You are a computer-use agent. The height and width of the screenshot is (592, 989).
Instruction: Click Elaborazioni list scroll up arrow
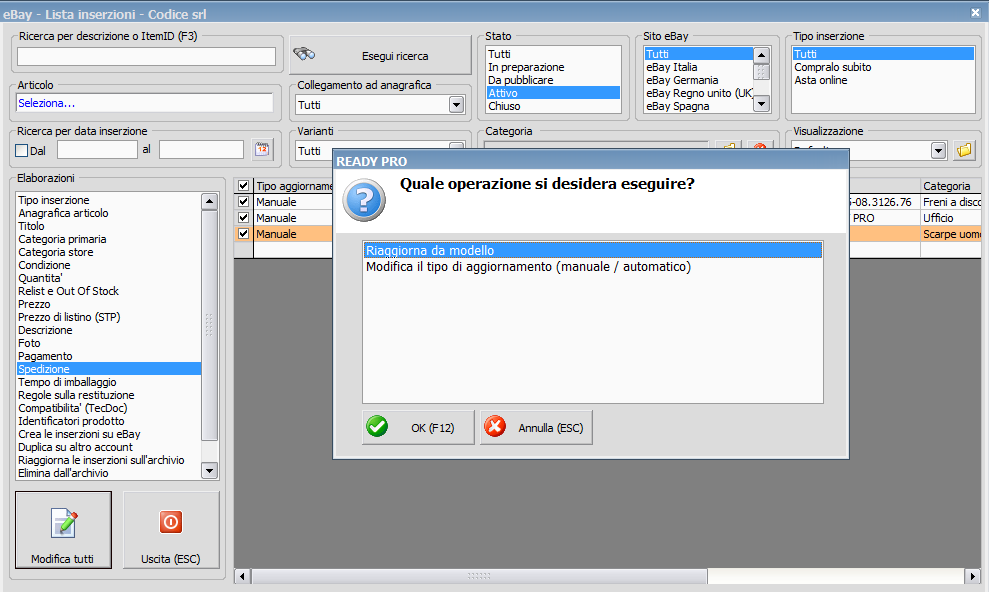[x=209, y=201]
